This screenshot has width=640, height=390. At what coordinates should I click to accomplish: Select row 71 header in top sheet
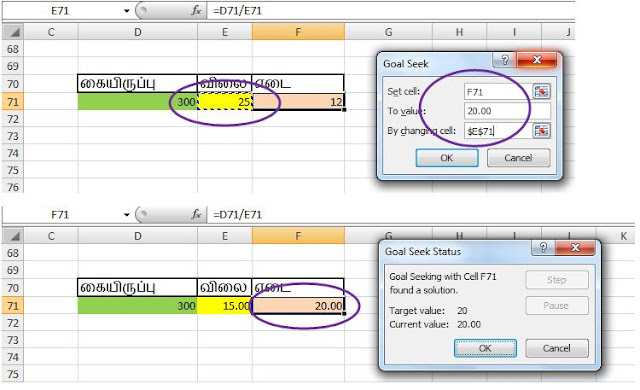pos(13,102)
